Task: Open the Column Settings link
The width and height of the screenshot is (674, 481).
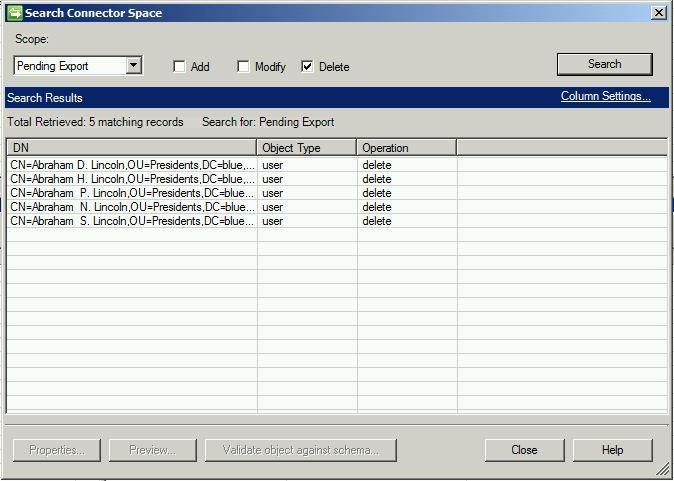Action: [605, 96]
